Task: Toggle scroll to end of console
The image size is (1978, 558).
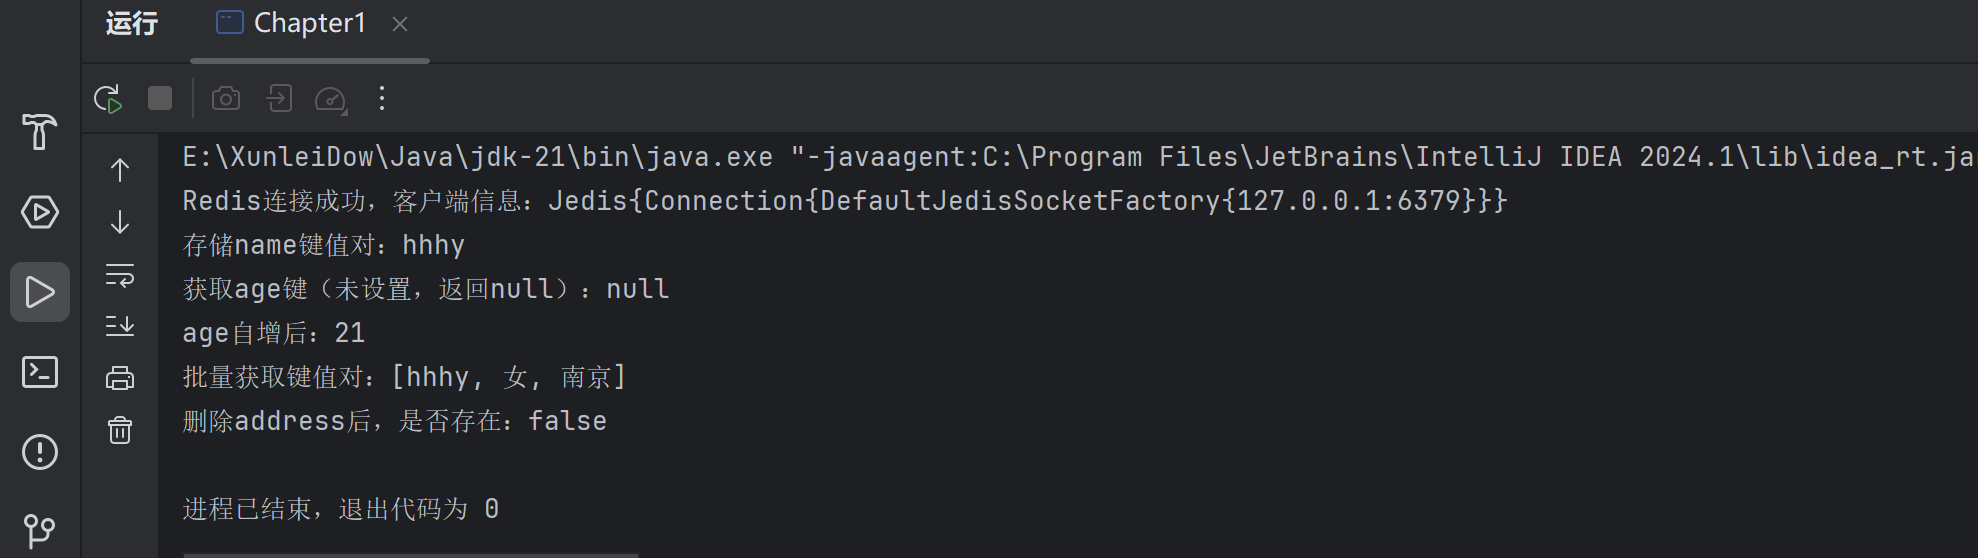Action: coord(120,326)
